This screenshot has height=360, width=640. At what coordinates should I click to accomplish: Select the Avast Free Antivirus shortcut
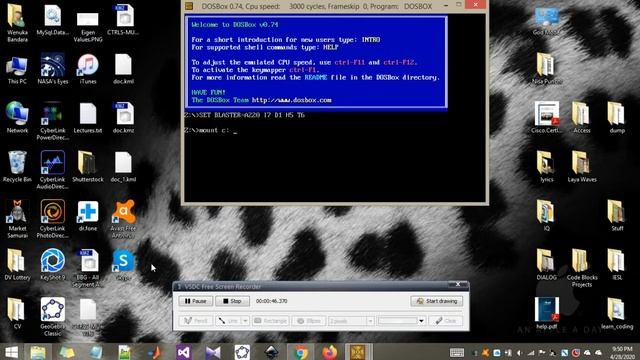123,220
